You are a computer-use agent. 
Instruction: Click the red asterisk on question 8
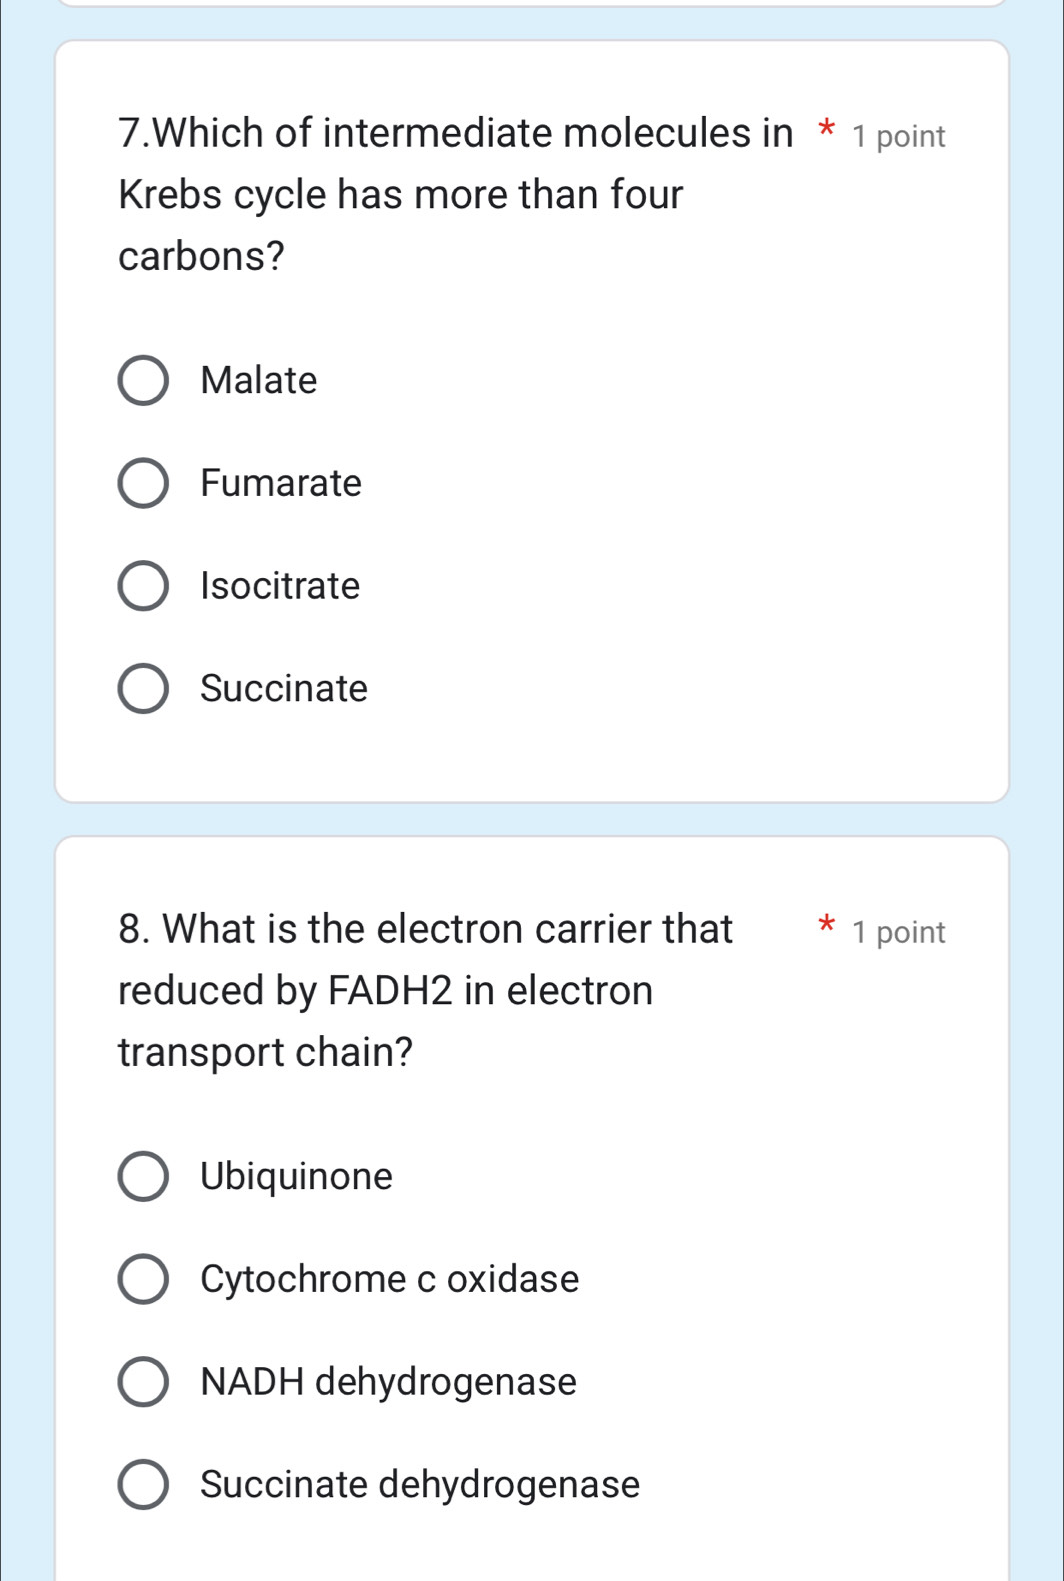tap(826, 927)
